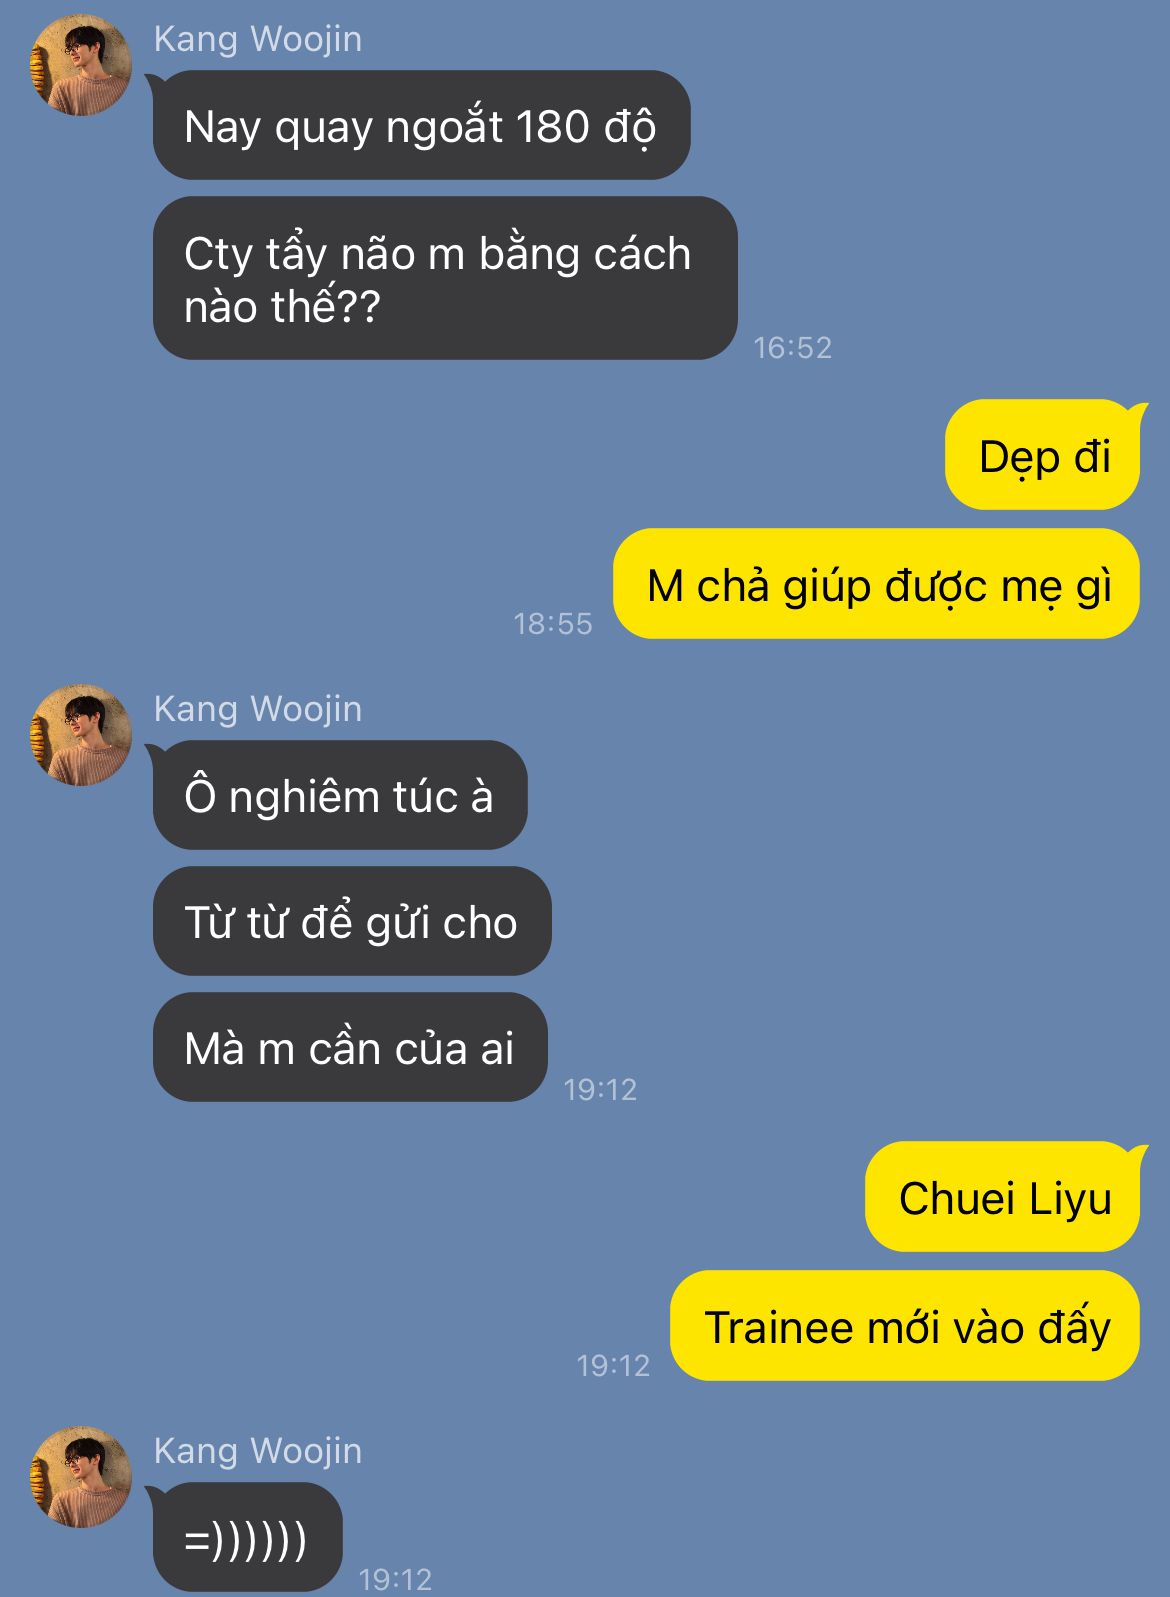Tap the 19:12 timestamp beside 'Trainee mới vào đấy'

(613, 1365)
